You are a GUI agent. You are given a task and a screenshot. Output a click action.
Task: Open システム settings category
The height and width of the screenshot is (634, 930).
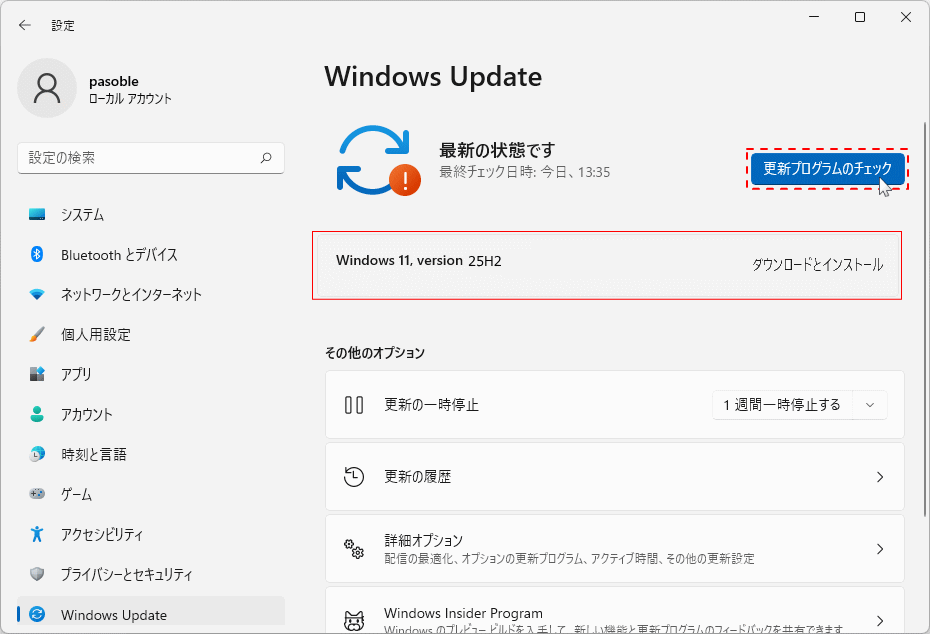pos(82,215)
